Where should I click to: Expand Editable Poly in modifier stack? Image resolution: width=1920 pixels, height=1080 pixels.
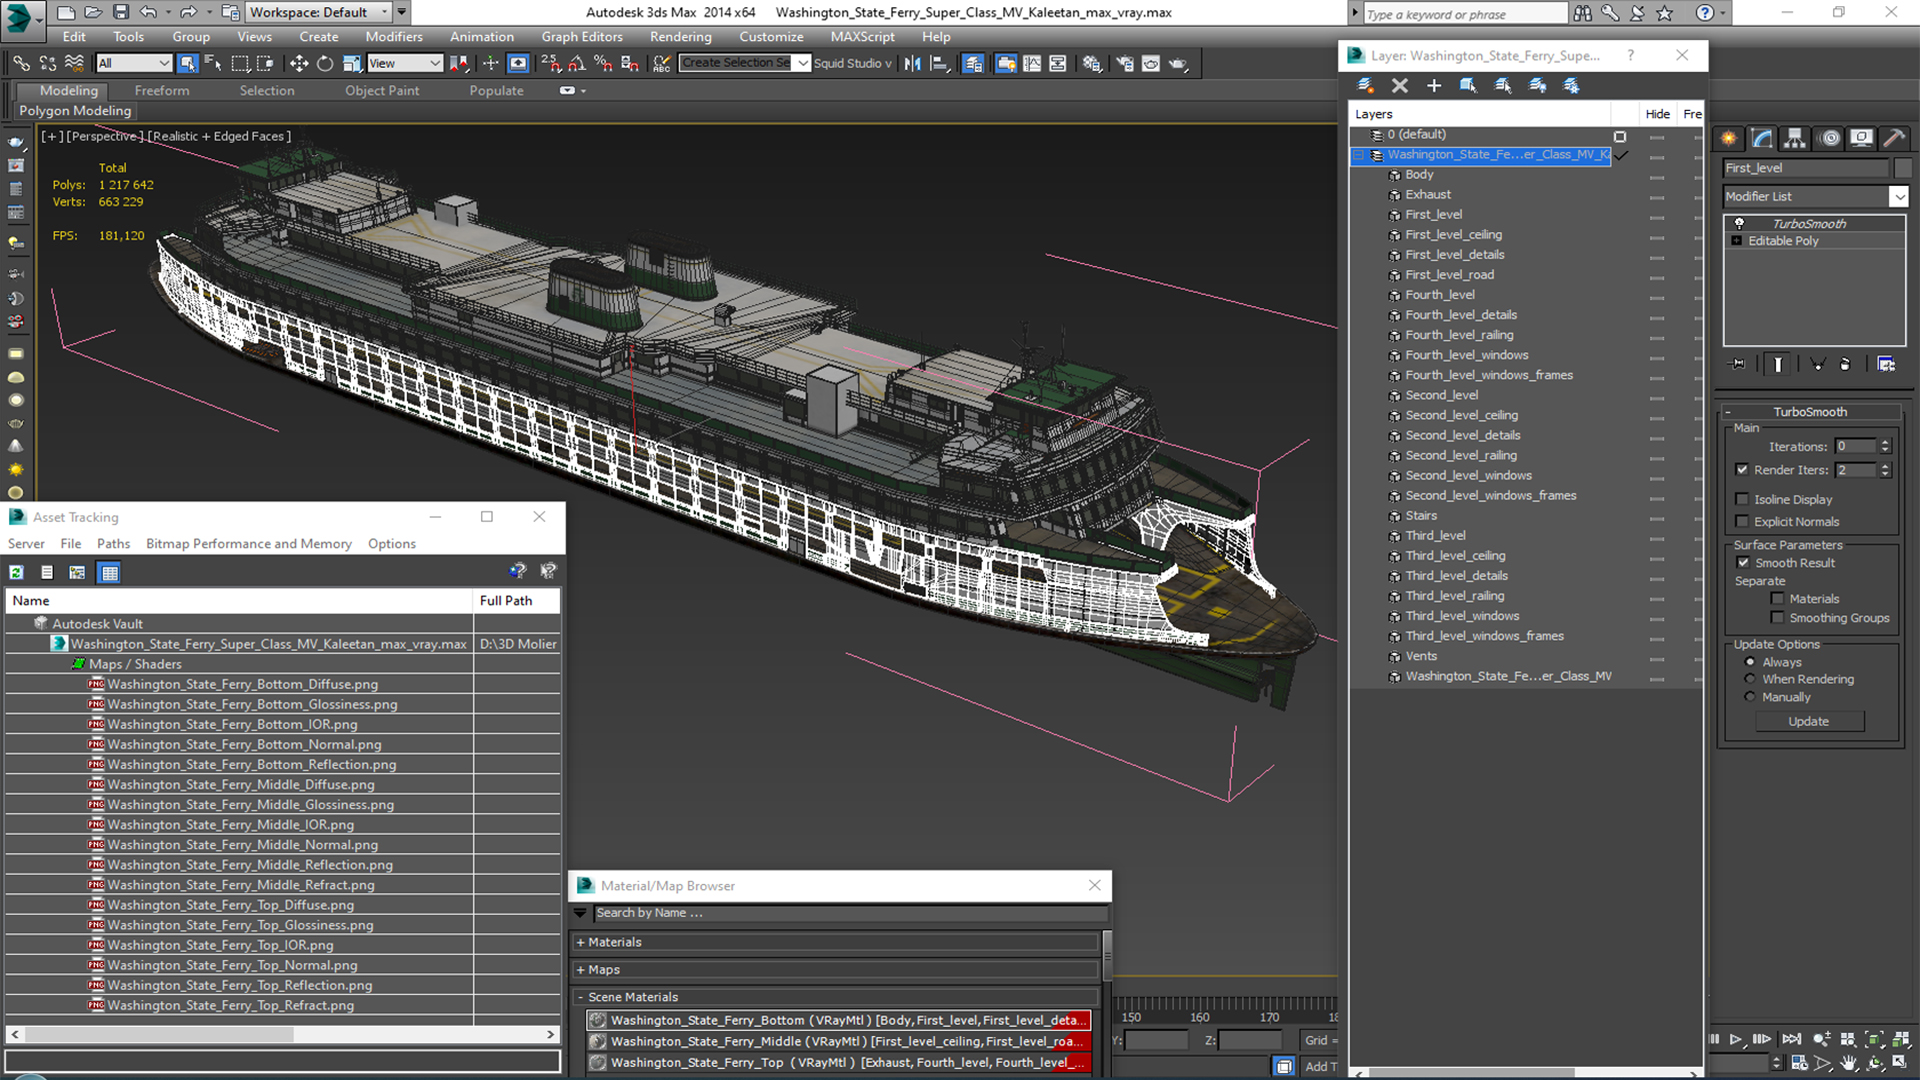tap(1737, 241)
